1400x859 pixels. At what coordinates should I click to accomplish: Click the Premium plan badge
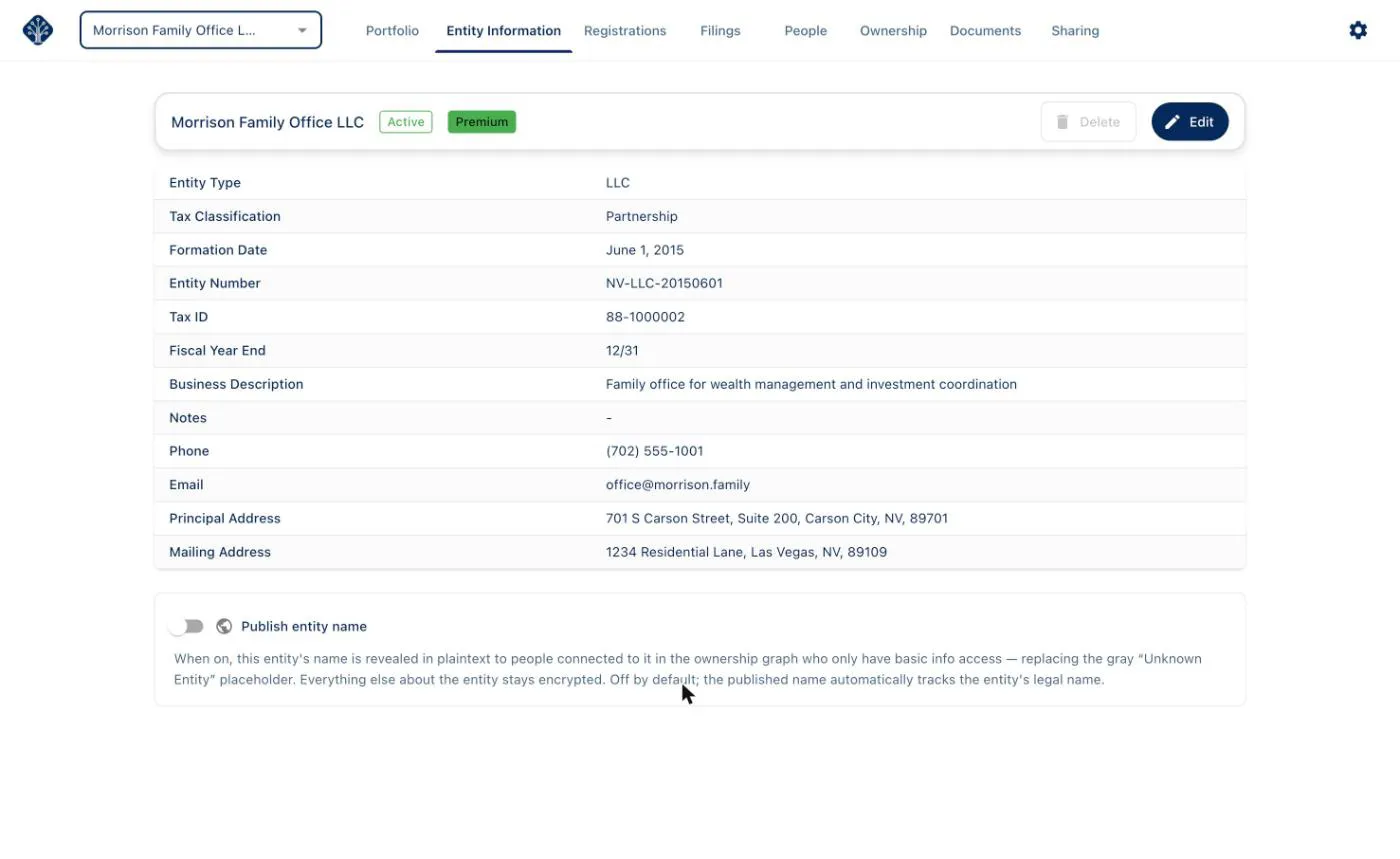(482, 122)
